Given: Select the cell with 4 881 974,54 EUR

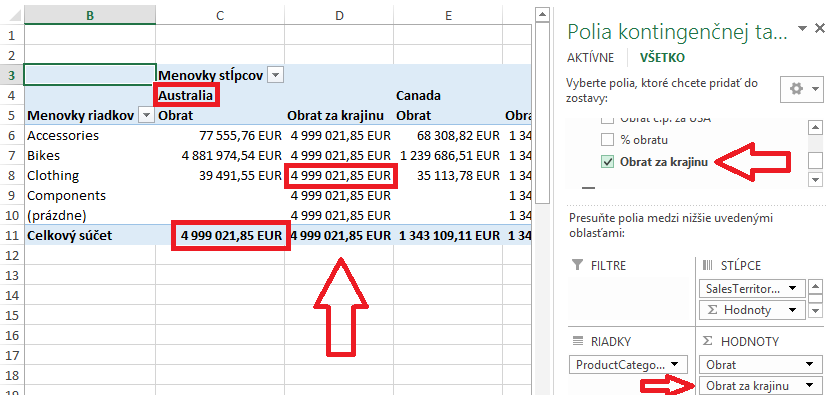Looking at the screenshot, I should (x=220, y=155).
